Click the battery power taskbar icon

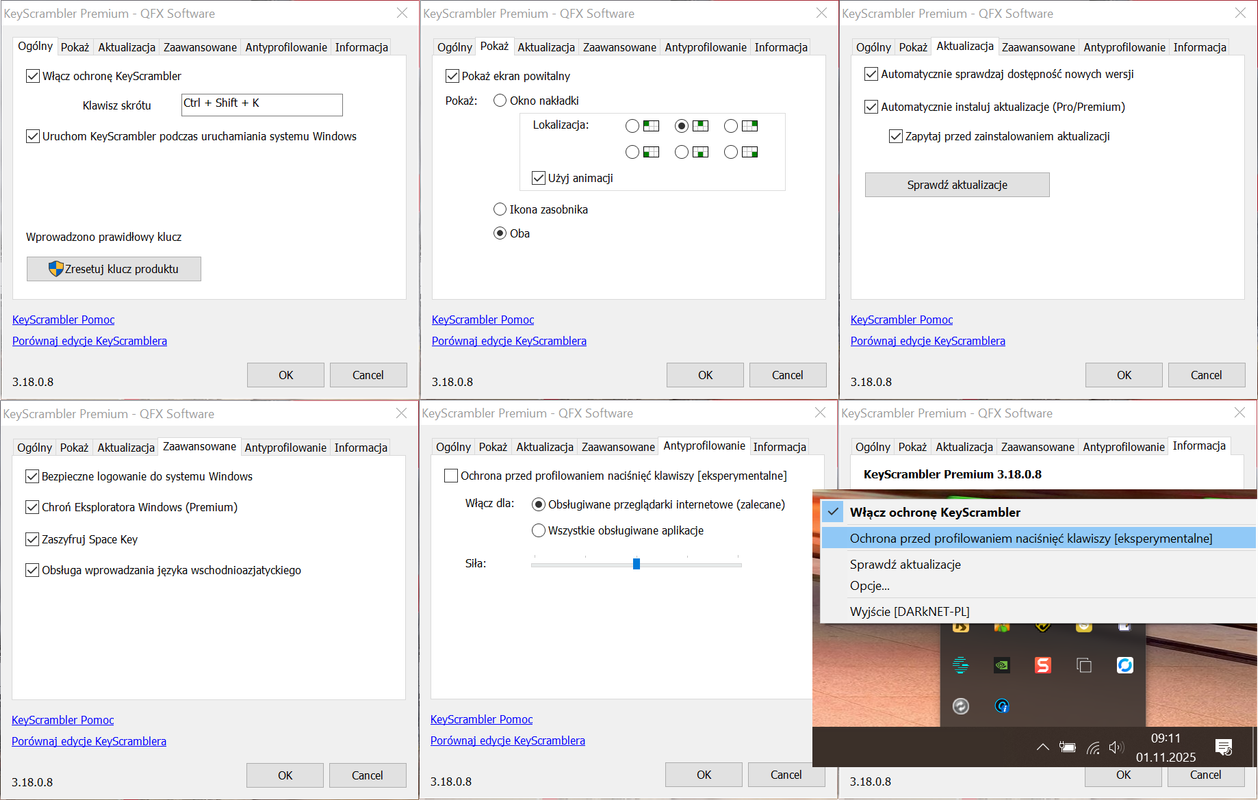1068,747
